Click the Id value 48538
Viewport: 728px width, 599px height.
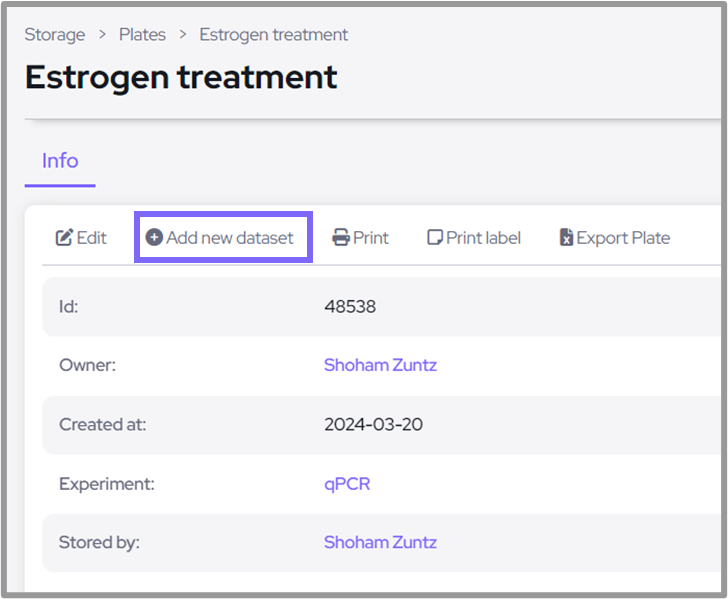350,307
